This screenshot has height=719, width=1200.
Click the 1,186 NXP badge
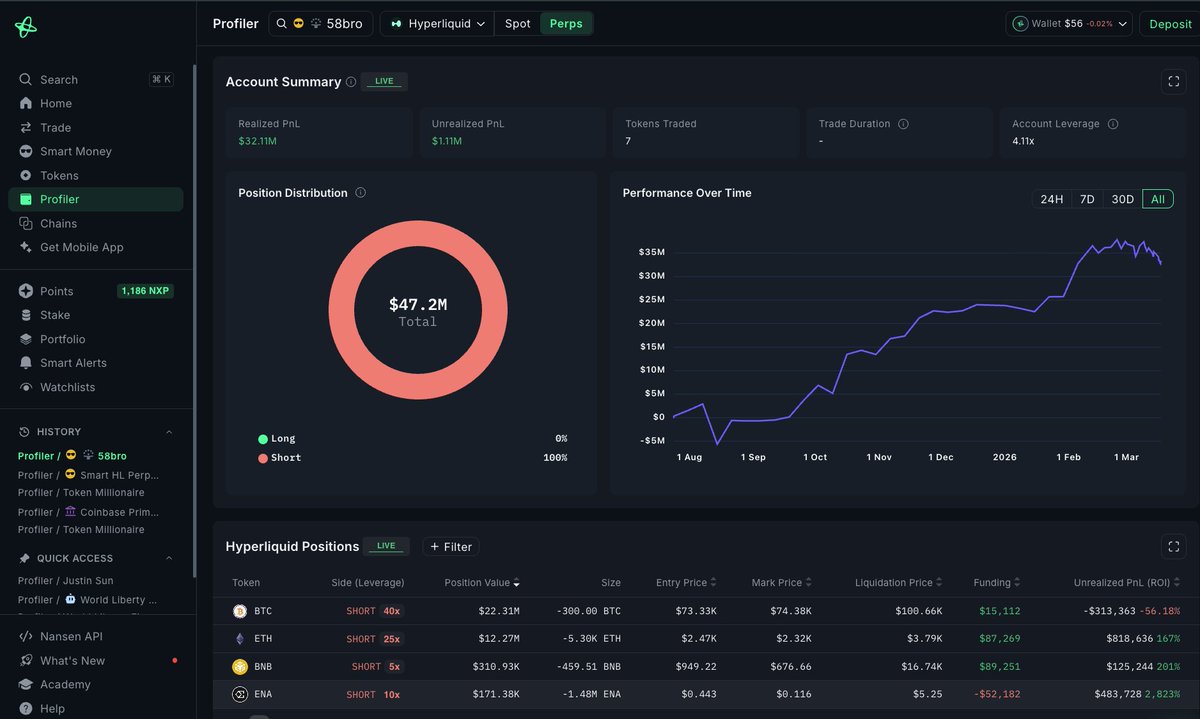(146, 291)
